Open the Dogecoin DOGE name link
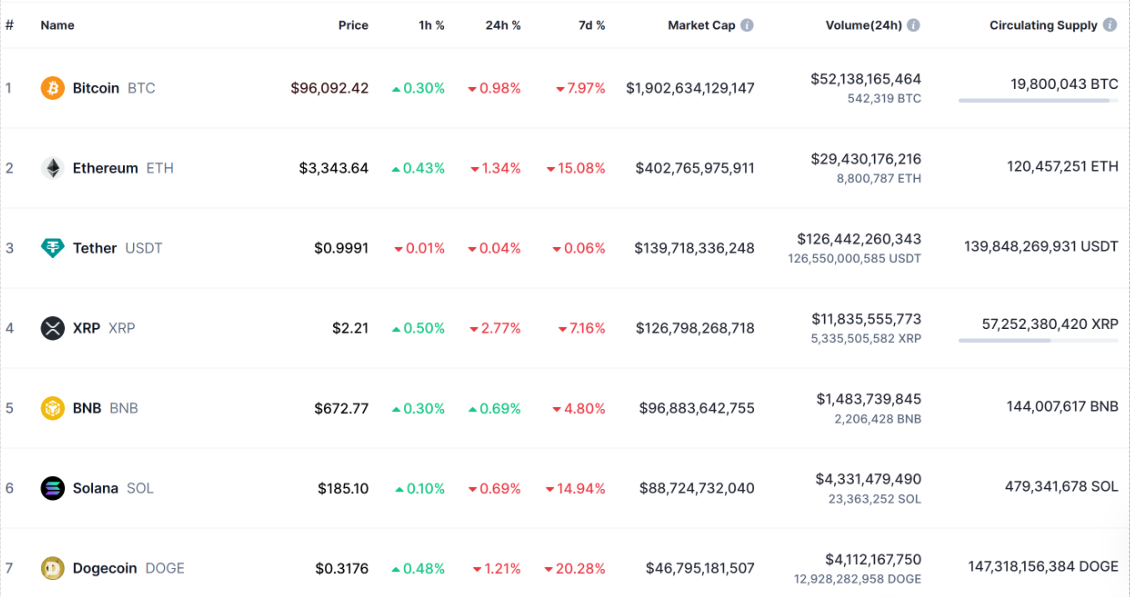 [107, 567]
